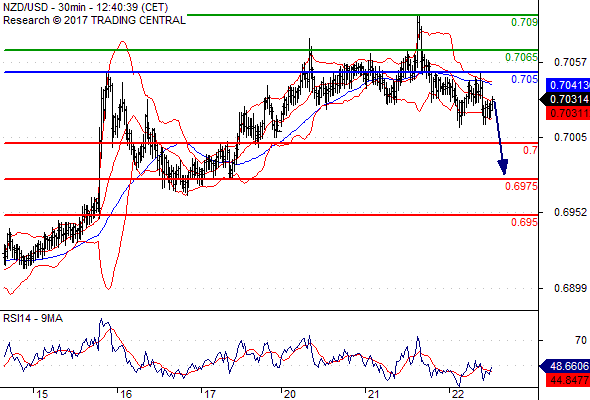Click the date 16 on the time axis

pos(126,394)
